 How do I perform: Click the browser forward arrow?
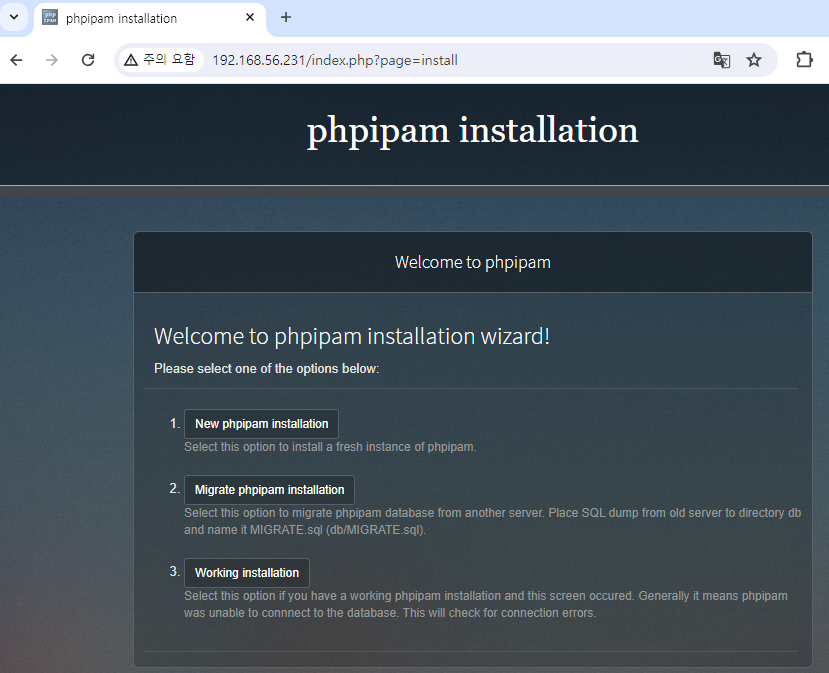(52, 60)
